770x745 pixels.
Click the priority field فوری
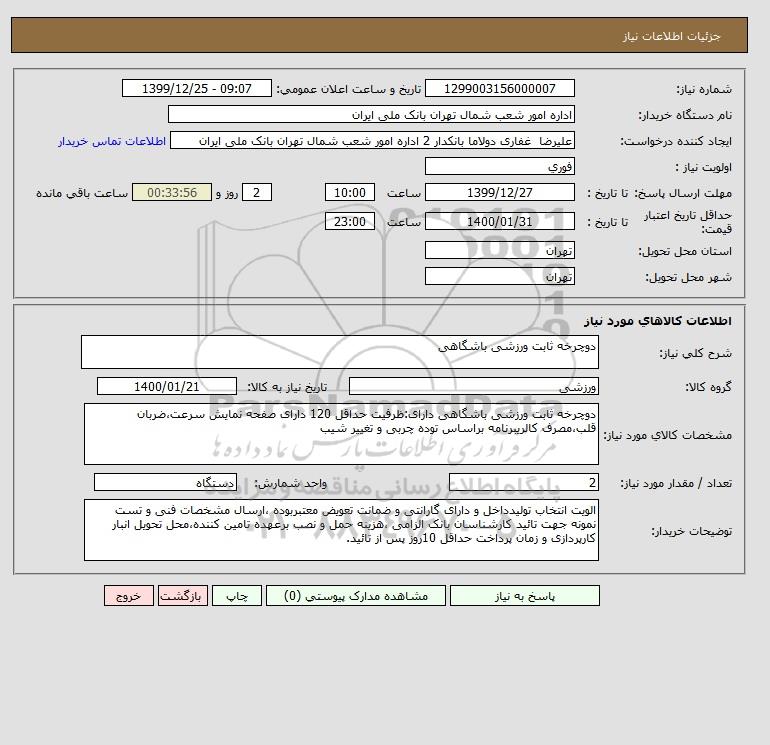499,166
